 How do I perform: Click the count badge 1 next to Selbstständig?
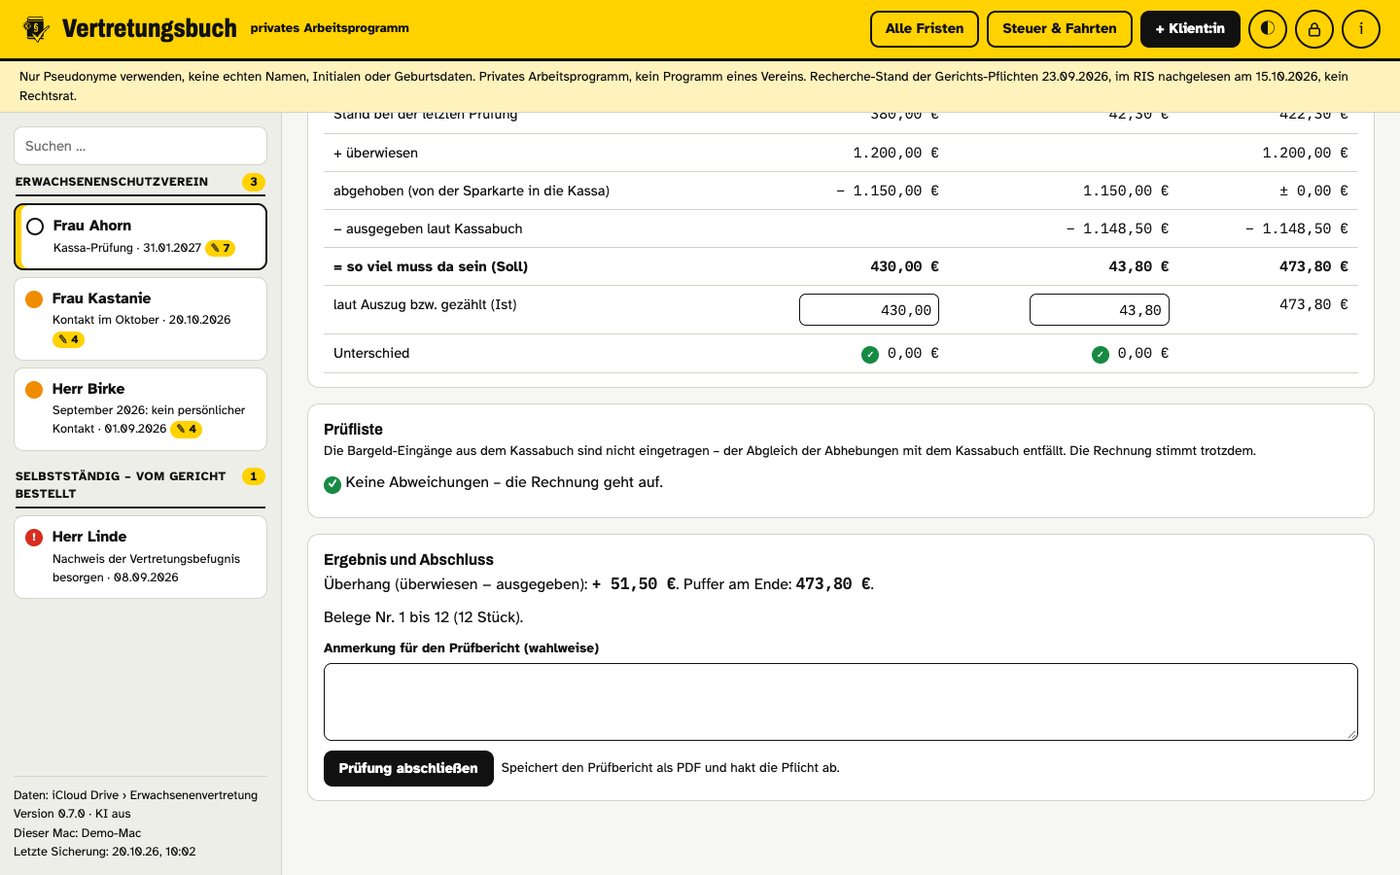[254, 476]
